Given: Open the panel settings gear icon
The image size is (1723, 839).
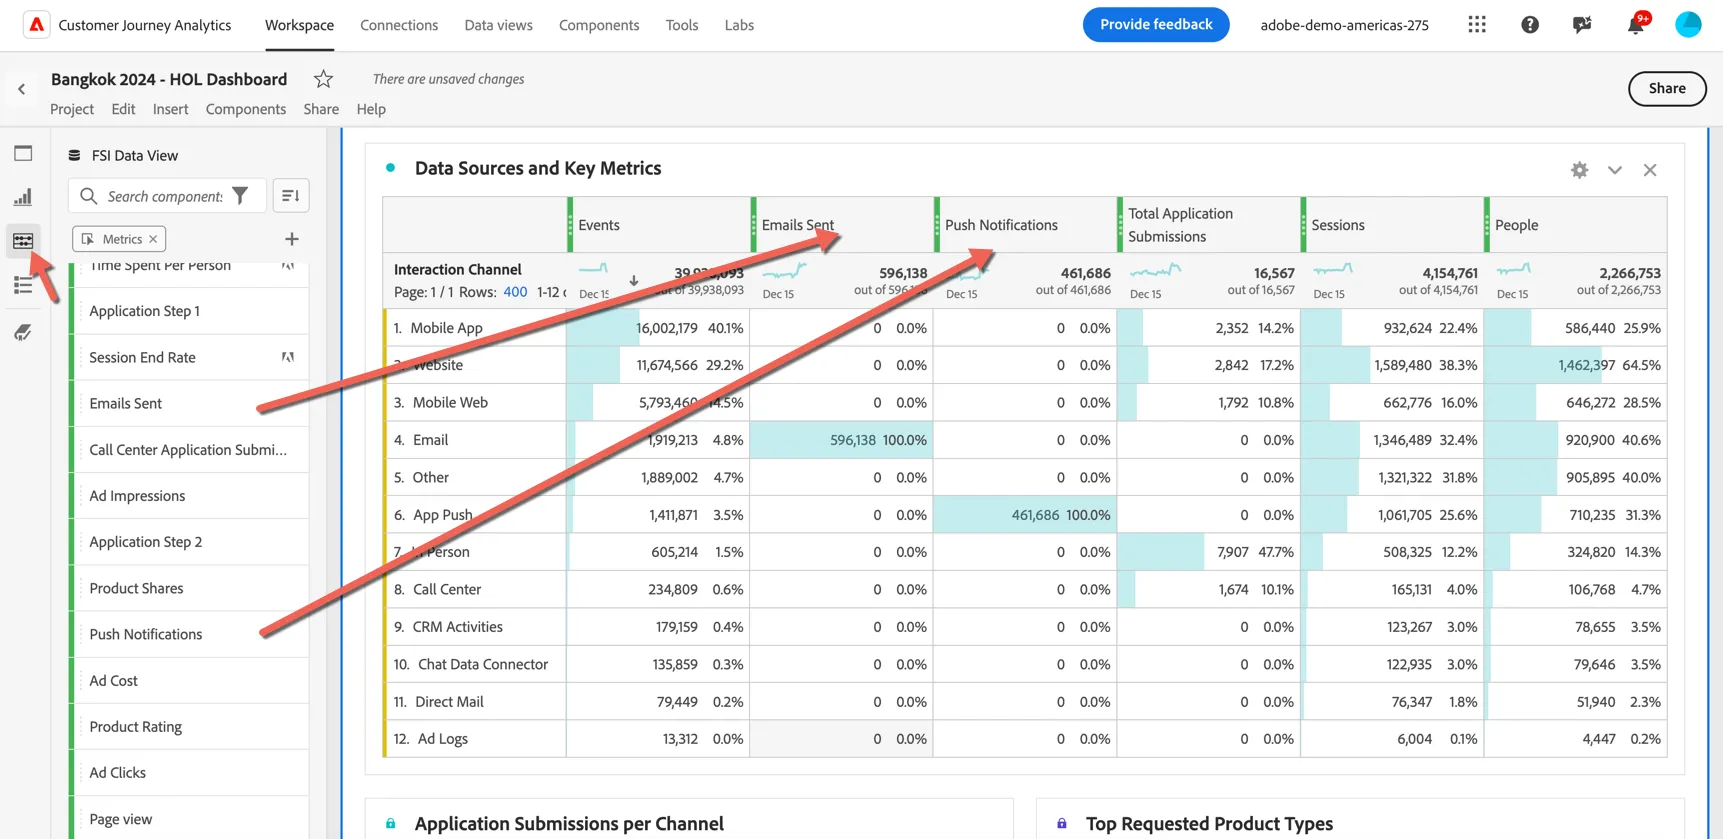Looking at the screenshot, I should [1579, 170].
